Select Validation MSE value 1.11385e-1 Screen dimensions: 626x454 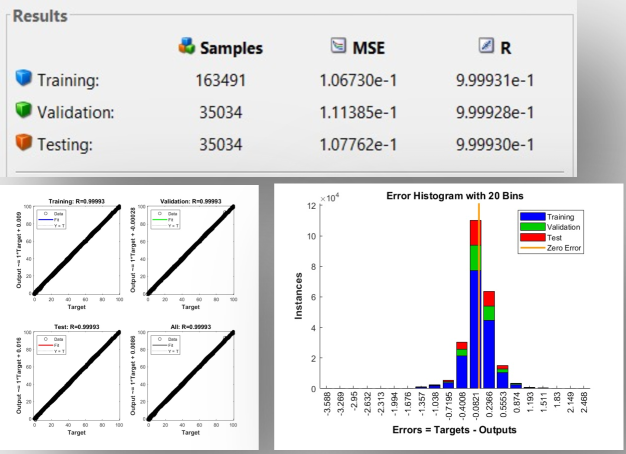click(x=358, y=113)
